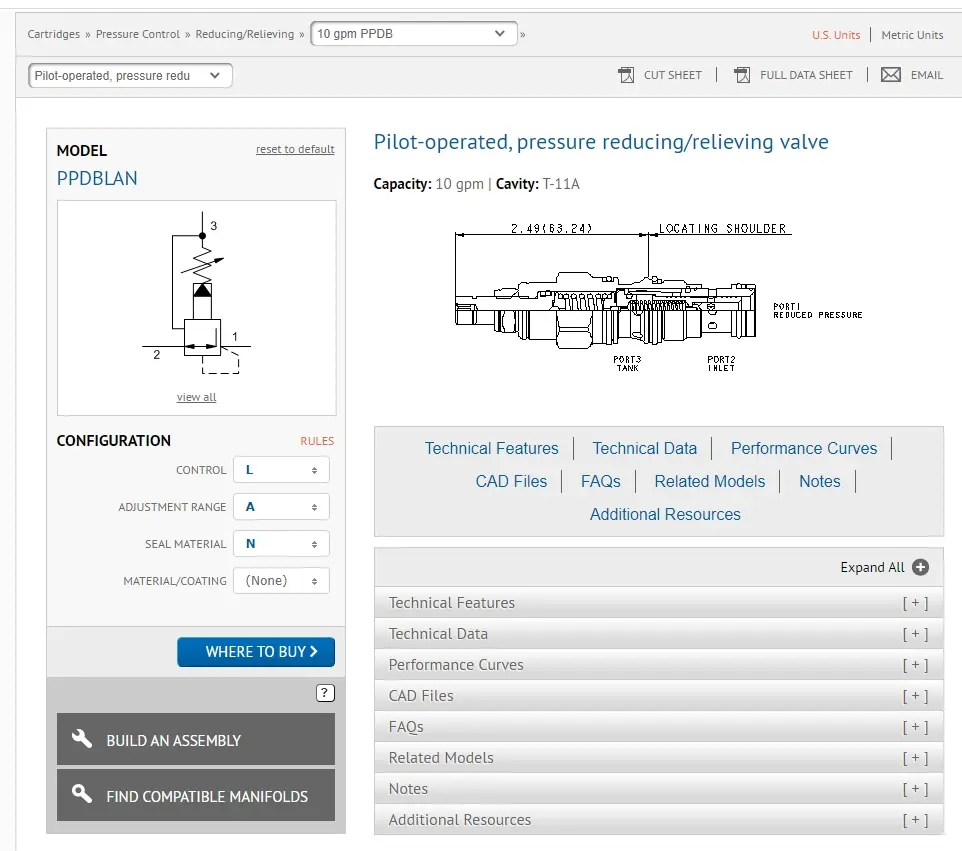Open the Seal Material N selector
Image resolution: width=962 pixels, height=851 pixels.
click(281, 544)
